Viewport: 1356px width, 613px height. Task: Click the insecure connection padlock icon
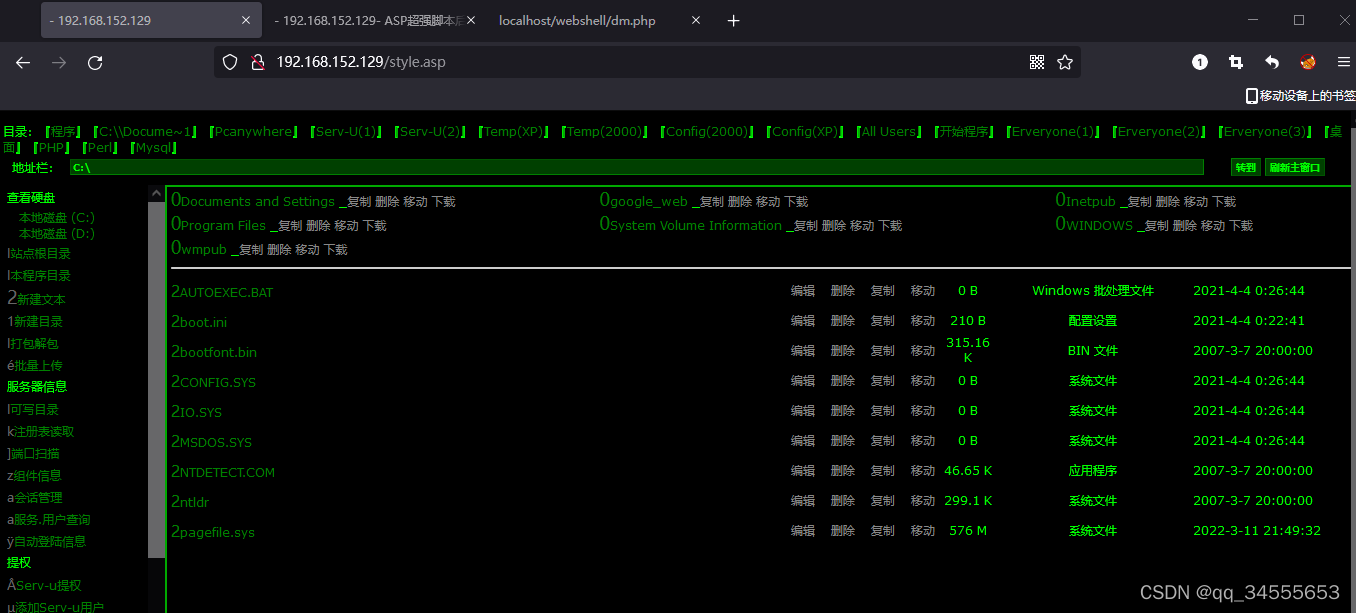256,62
